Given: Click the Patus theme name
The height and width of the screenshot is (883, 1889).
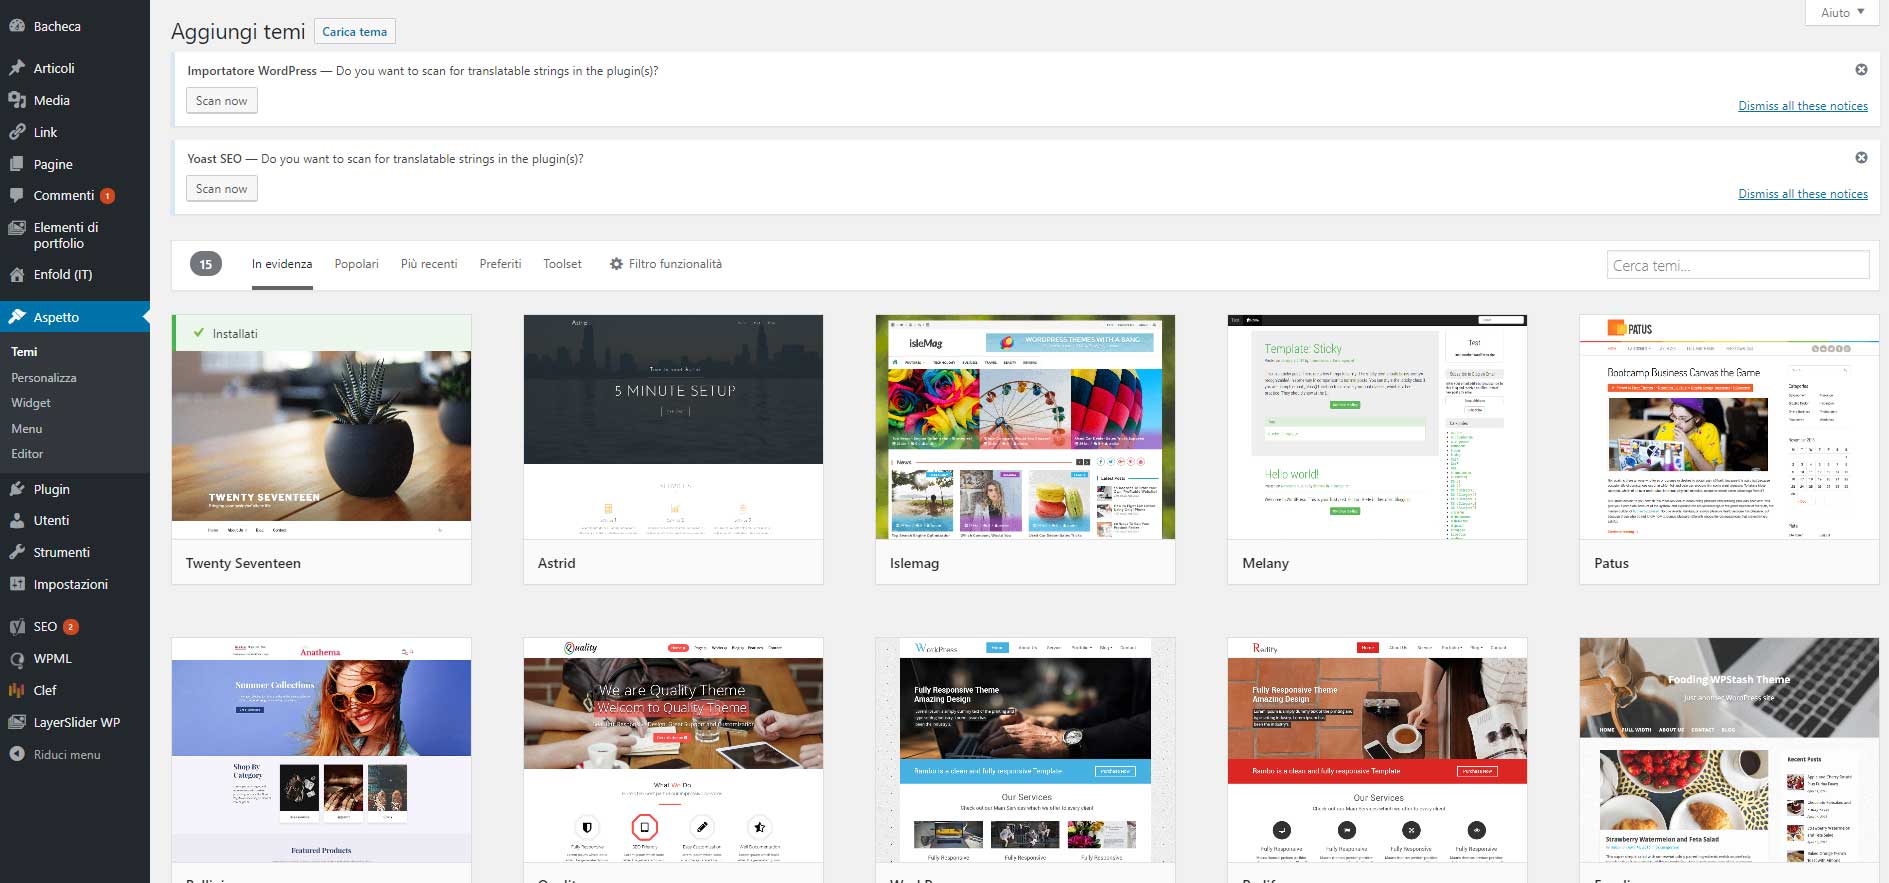Looking at the screenshot, I should pos(1611,563).
